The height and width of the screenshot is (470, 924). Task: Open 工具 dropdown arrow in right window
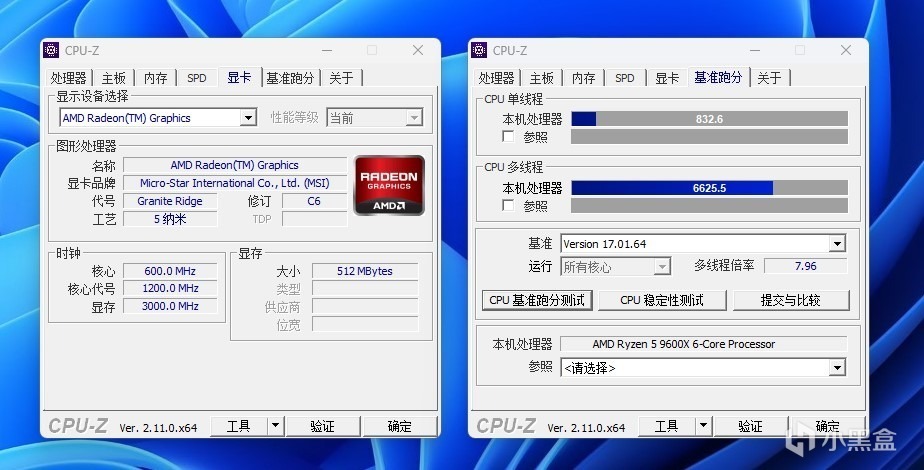point(703,426)
